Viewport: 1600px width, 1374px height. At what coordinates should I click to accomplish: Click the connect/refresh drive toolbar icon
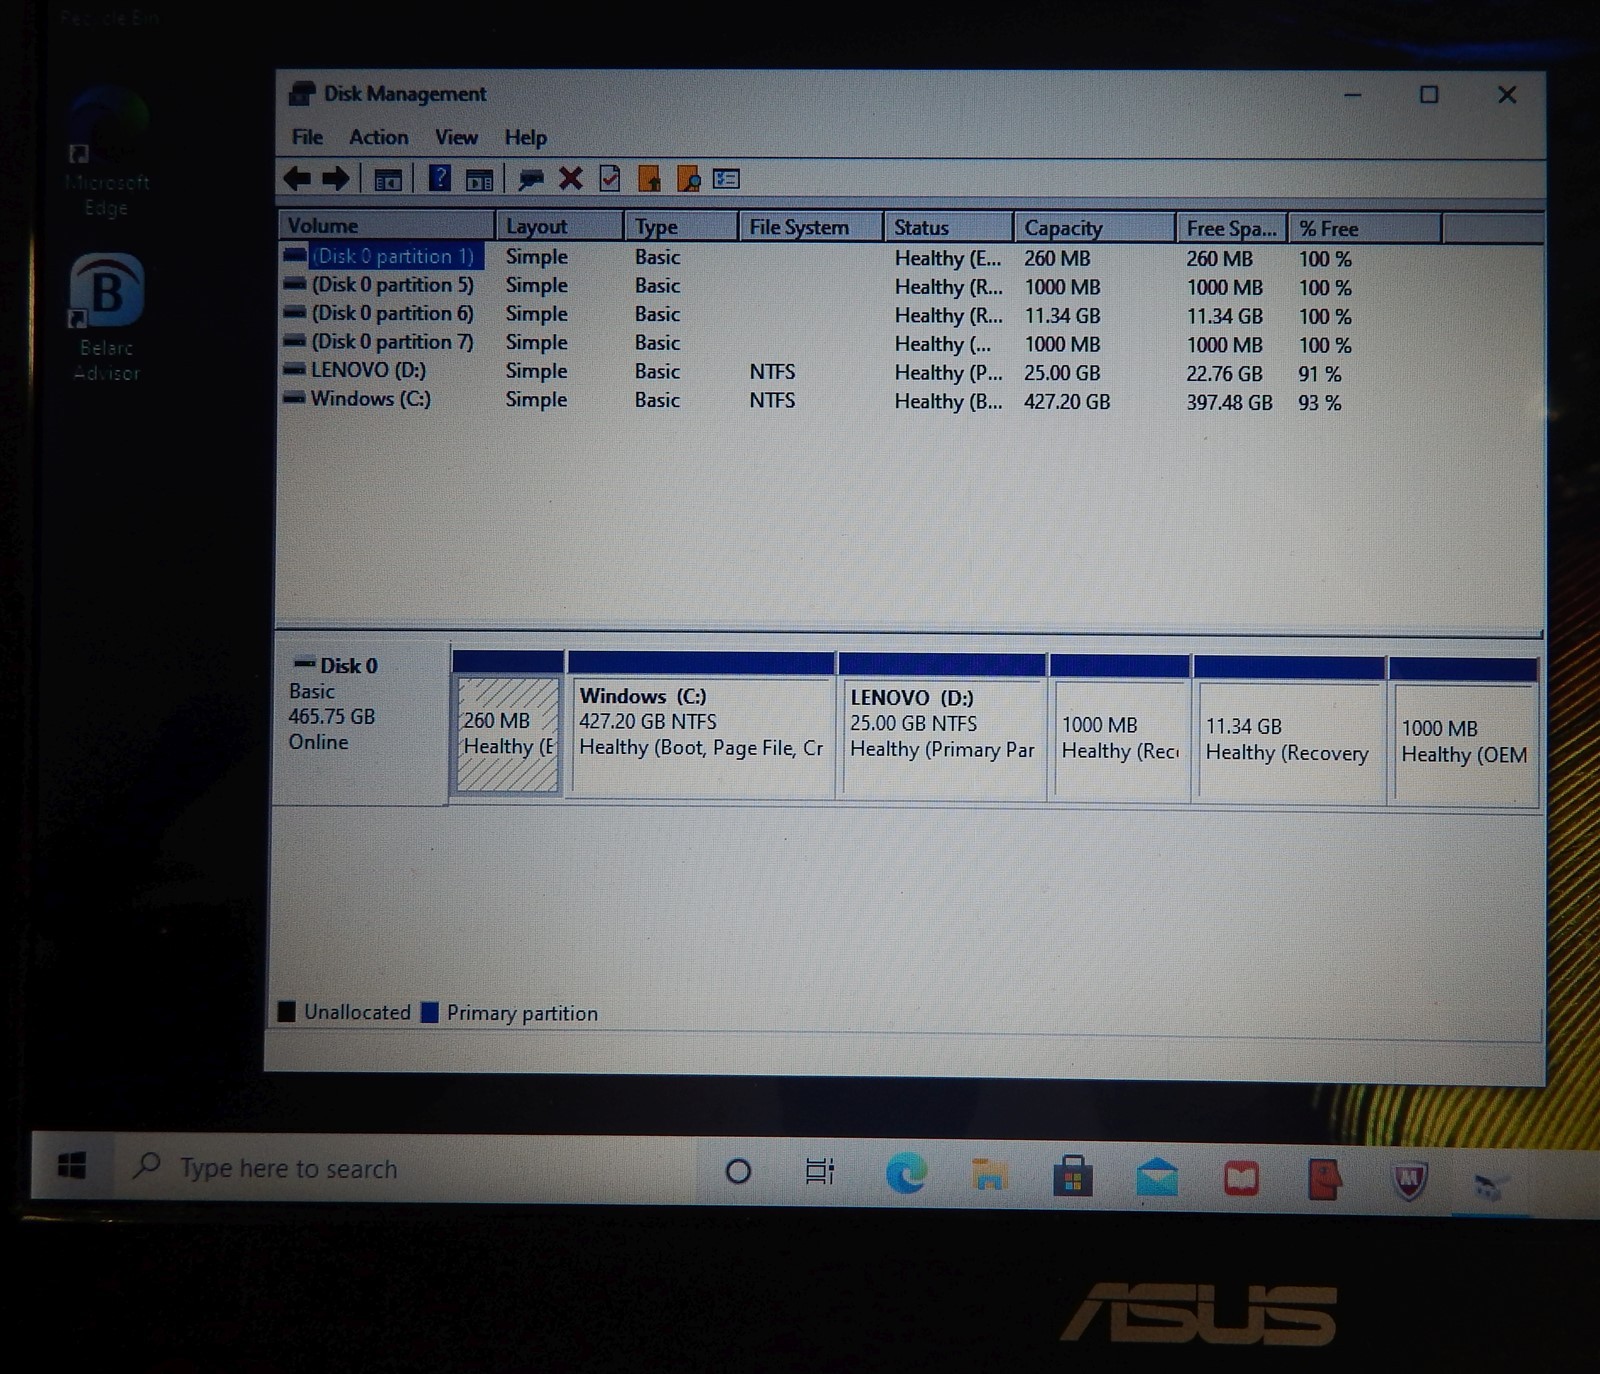click(x=530, y=180)
